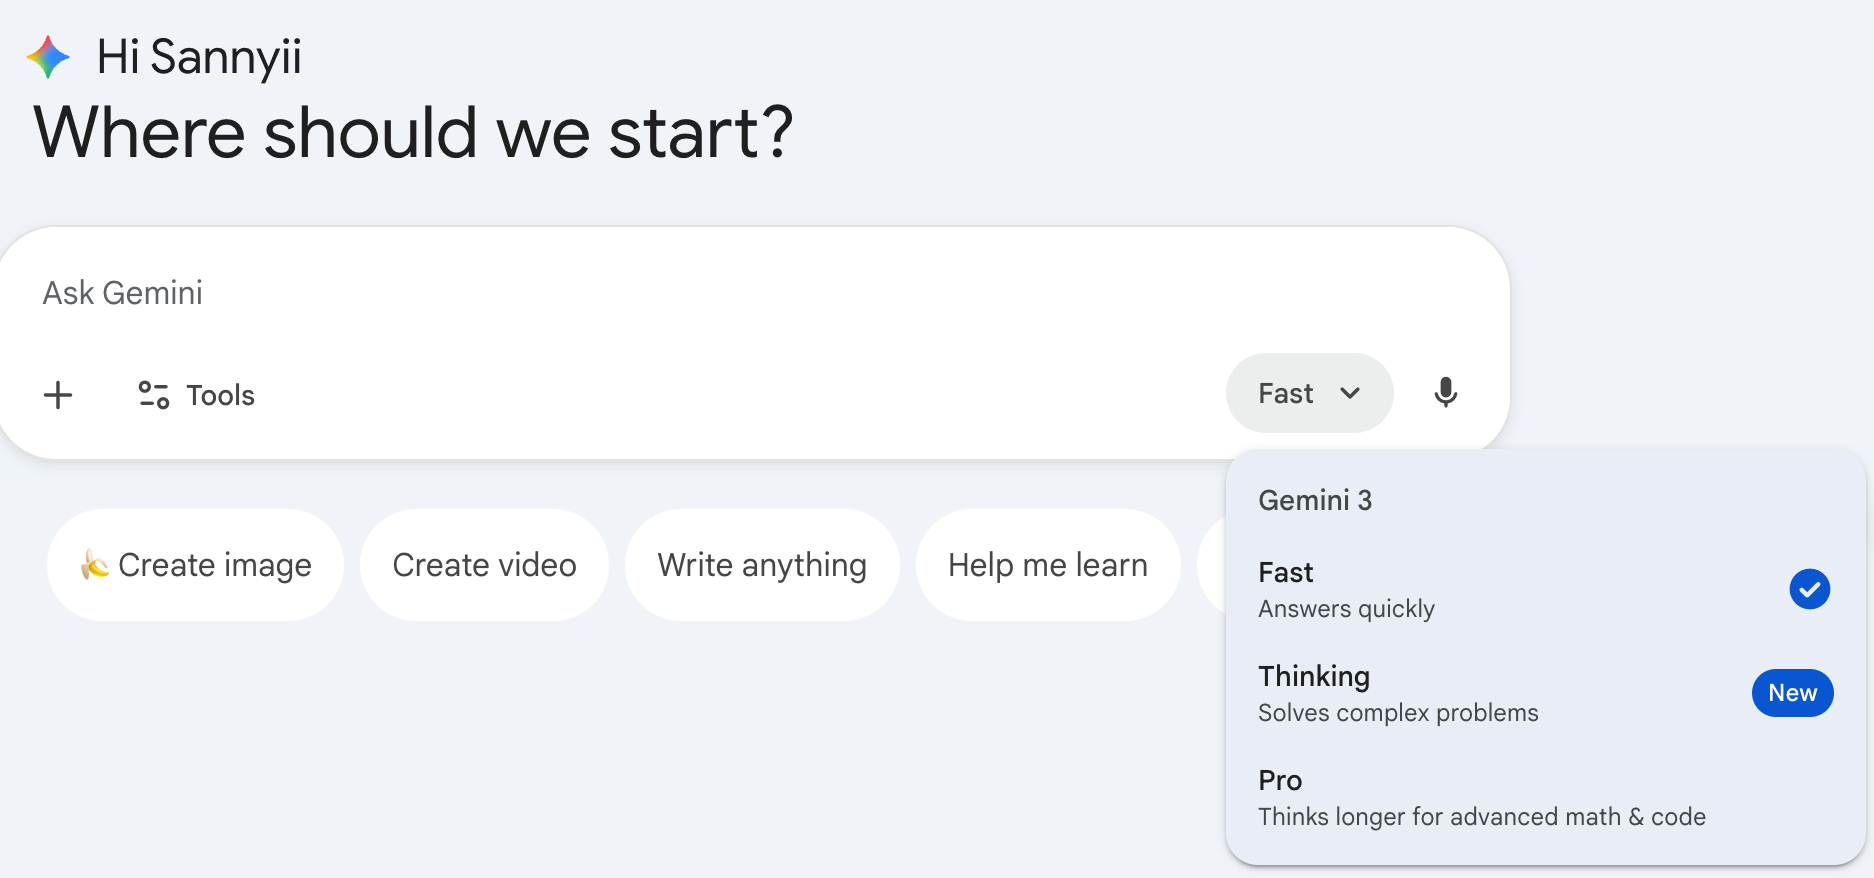Screen dimensions: 1874x878
Task: Click the microphone voice input icon
Action: coord(1445,393)
